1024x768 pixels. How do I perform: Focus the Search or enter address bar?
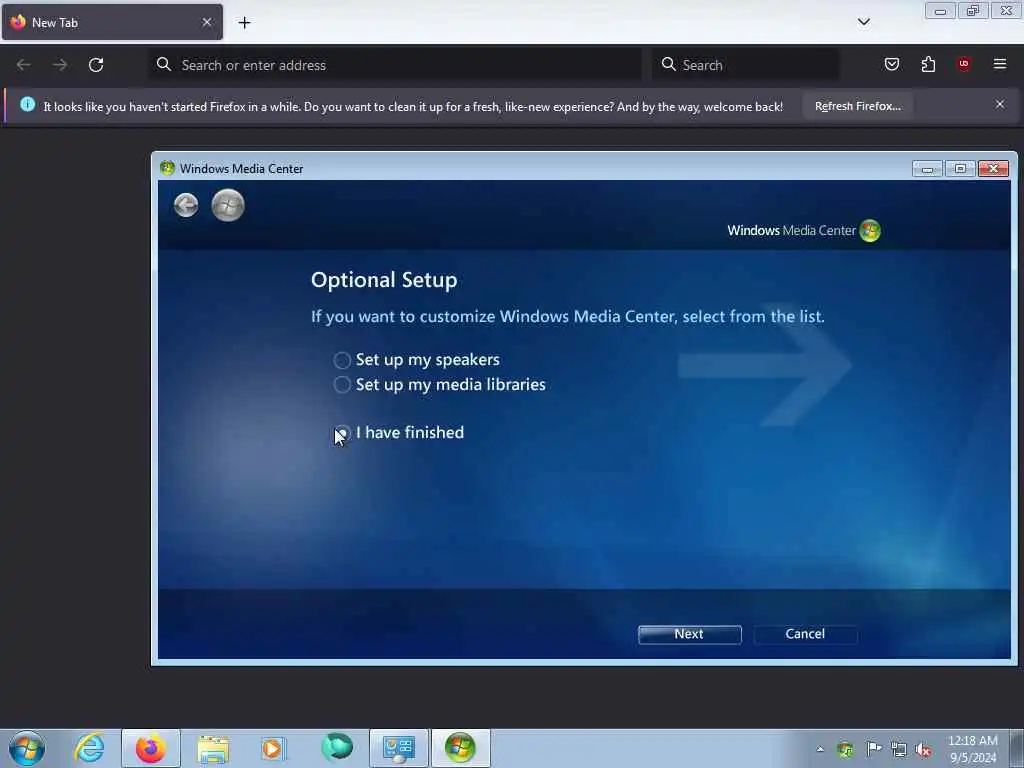pos(396,65)
